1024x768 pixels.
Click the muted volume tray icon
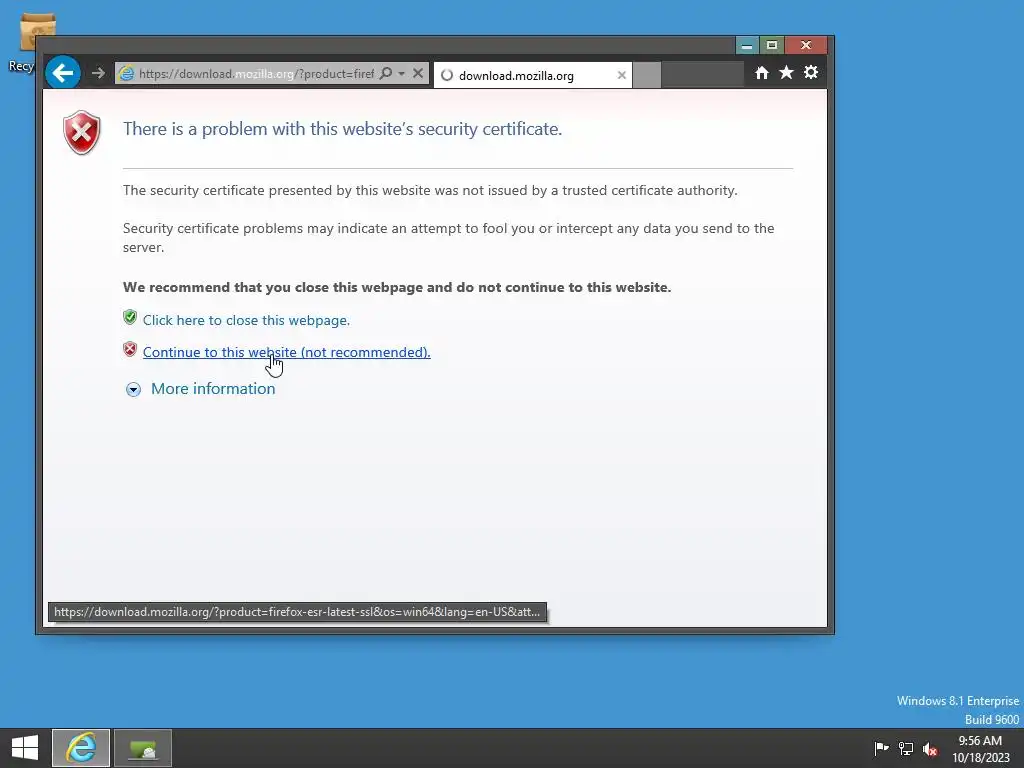click(x=930, y=749)
